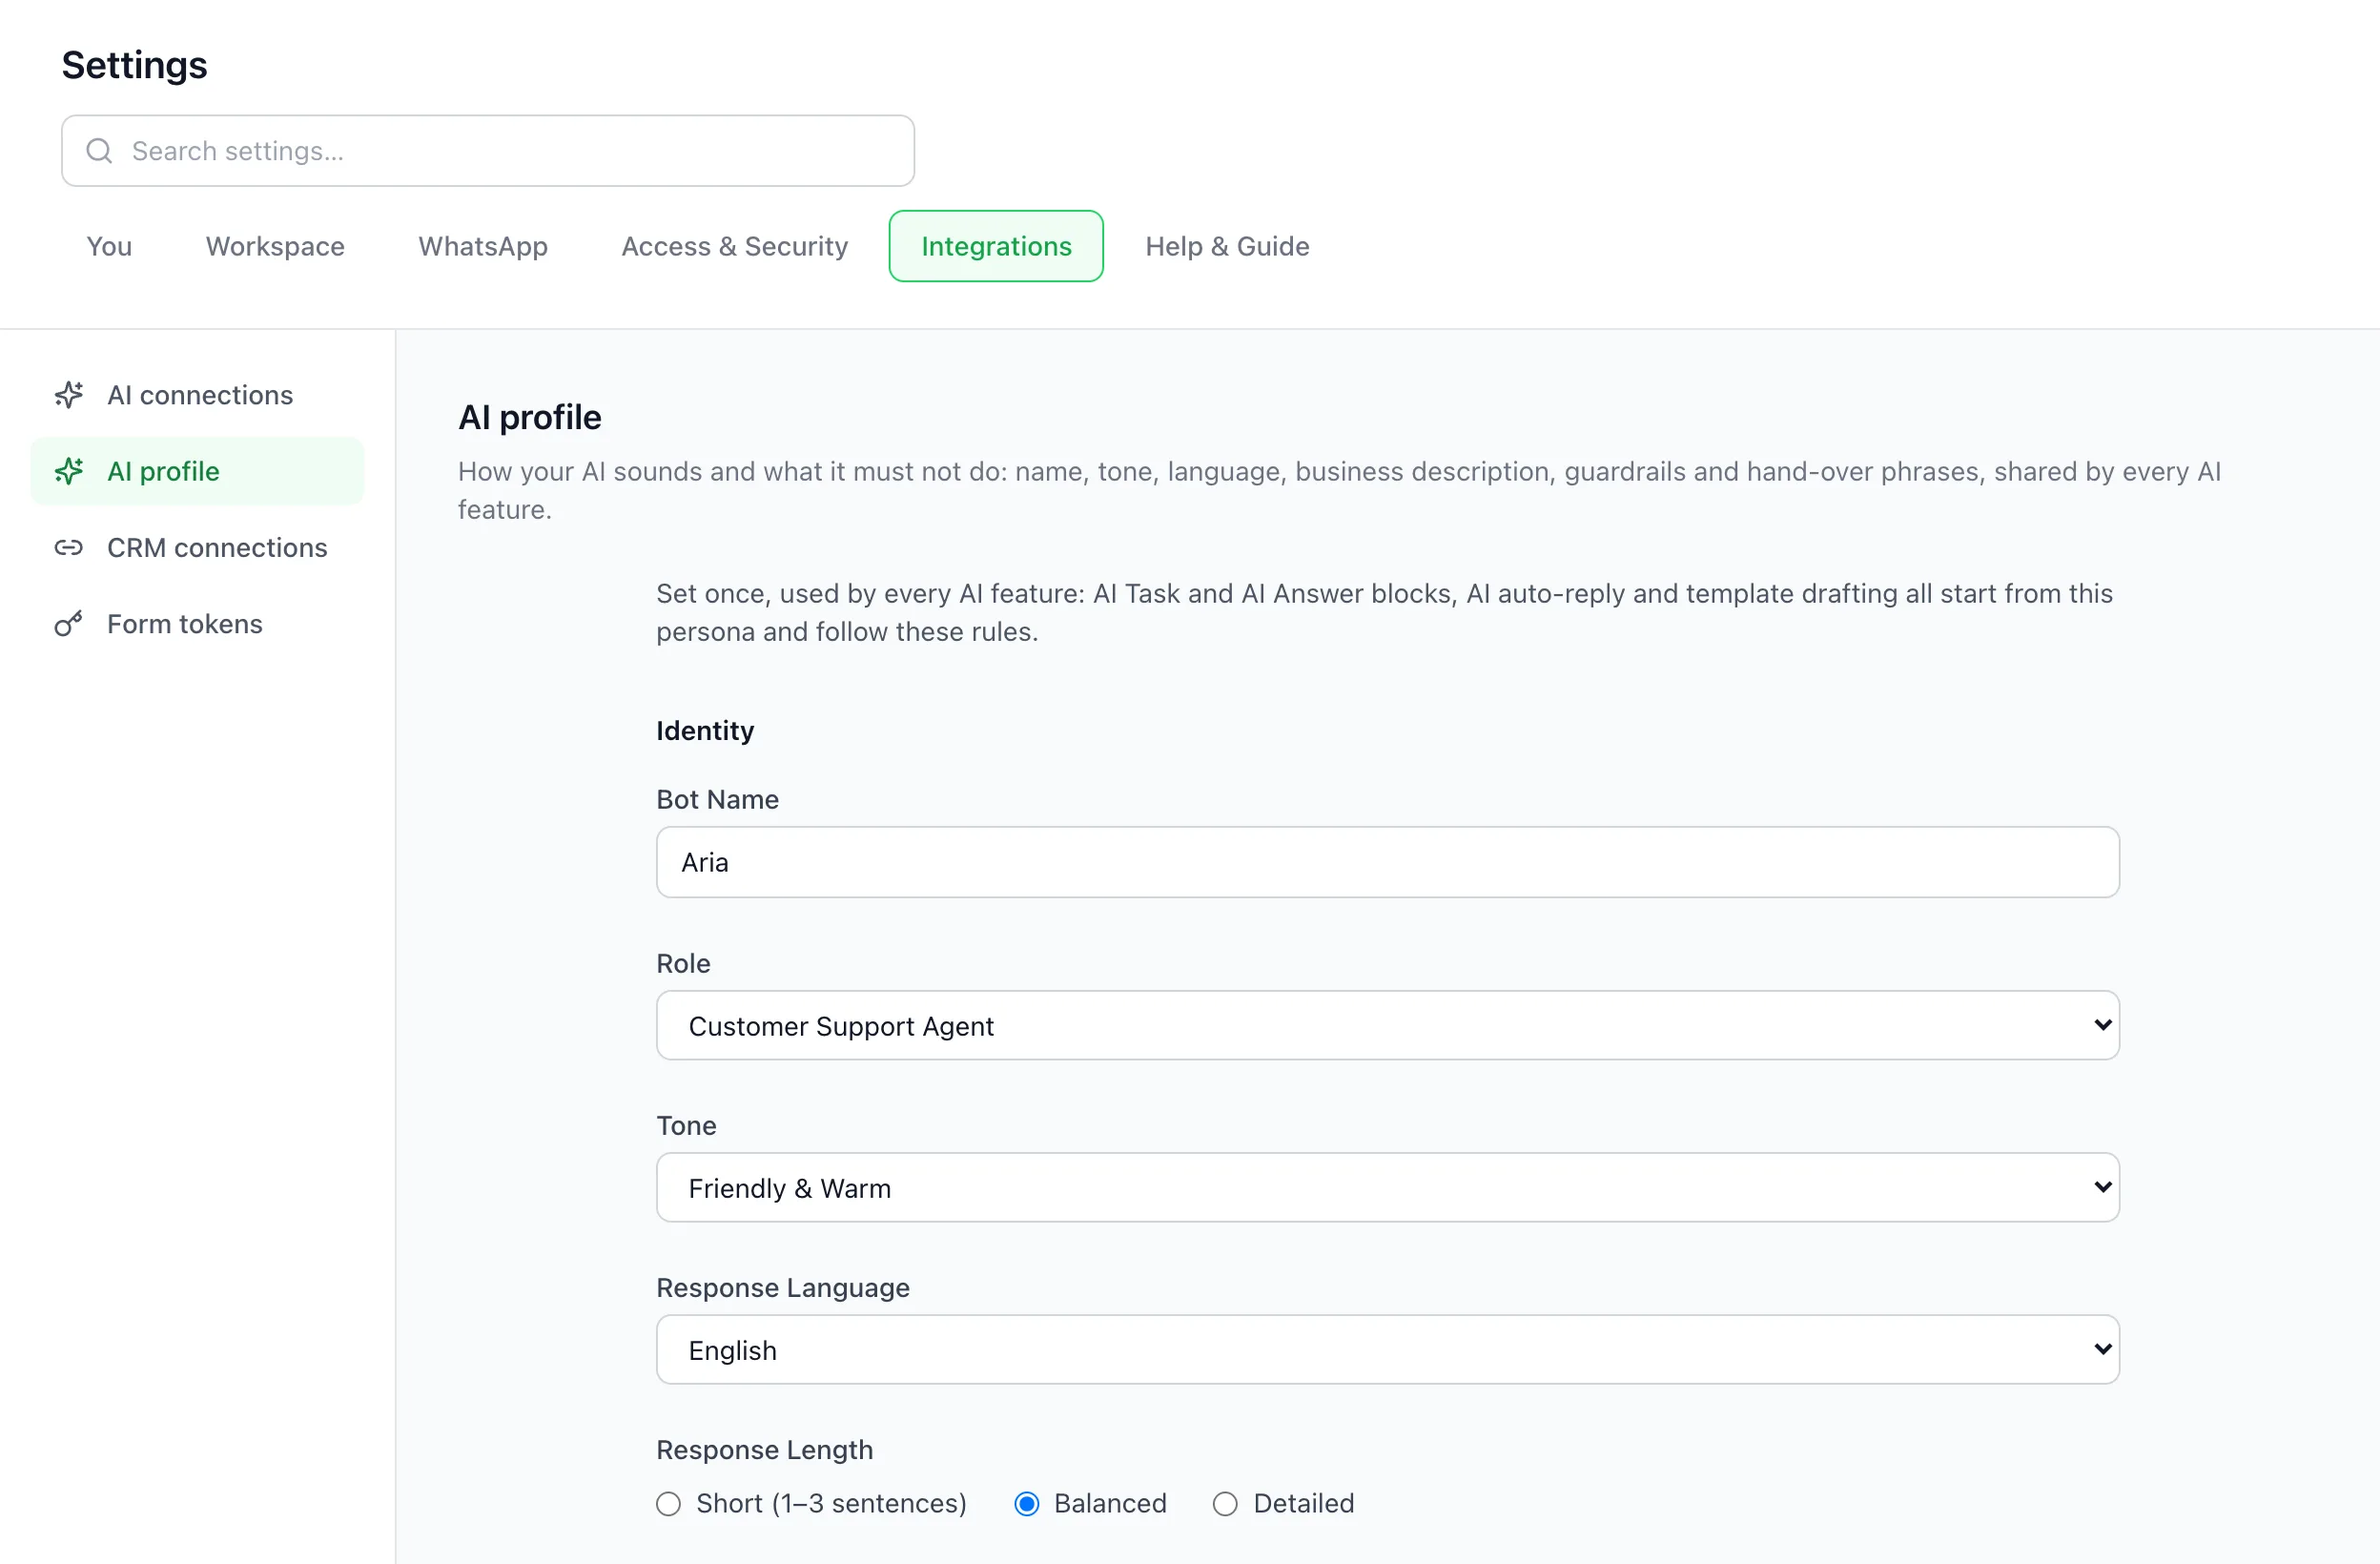Open the Help & Guide tab
Viewport: 2380px width, 1564px height.
point(1227,246)
